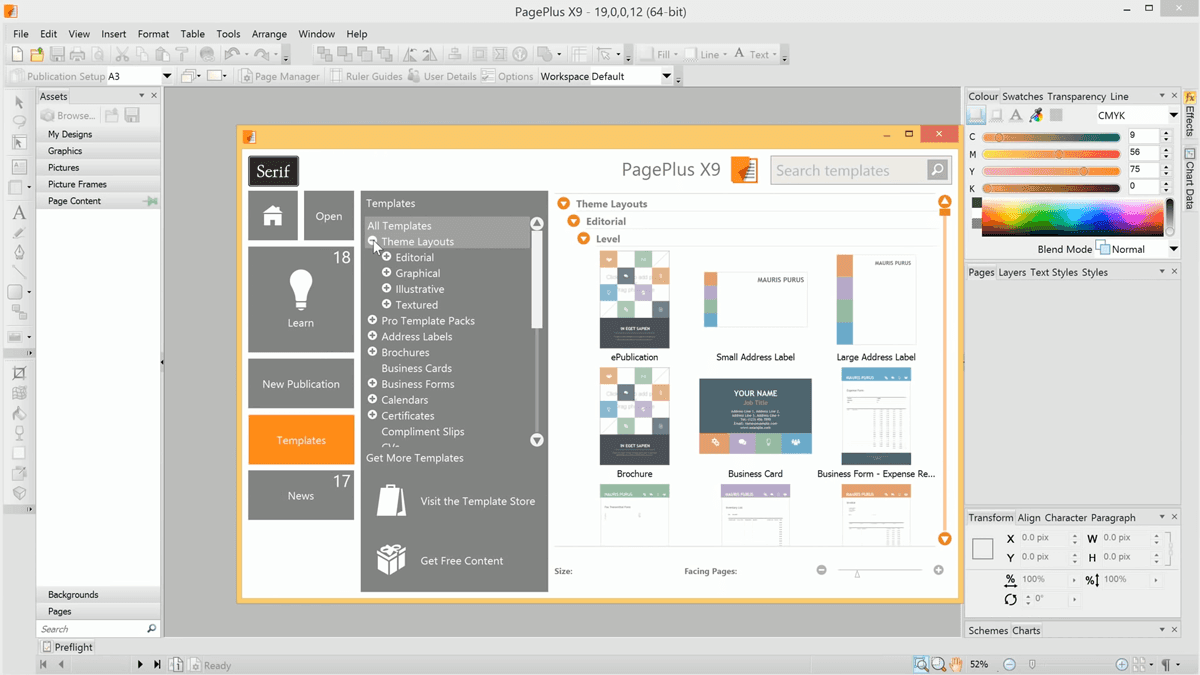The height and width of the screenshot is (675, 1200).
Task: Collapse the Level section in template preview
Action: 584,239
